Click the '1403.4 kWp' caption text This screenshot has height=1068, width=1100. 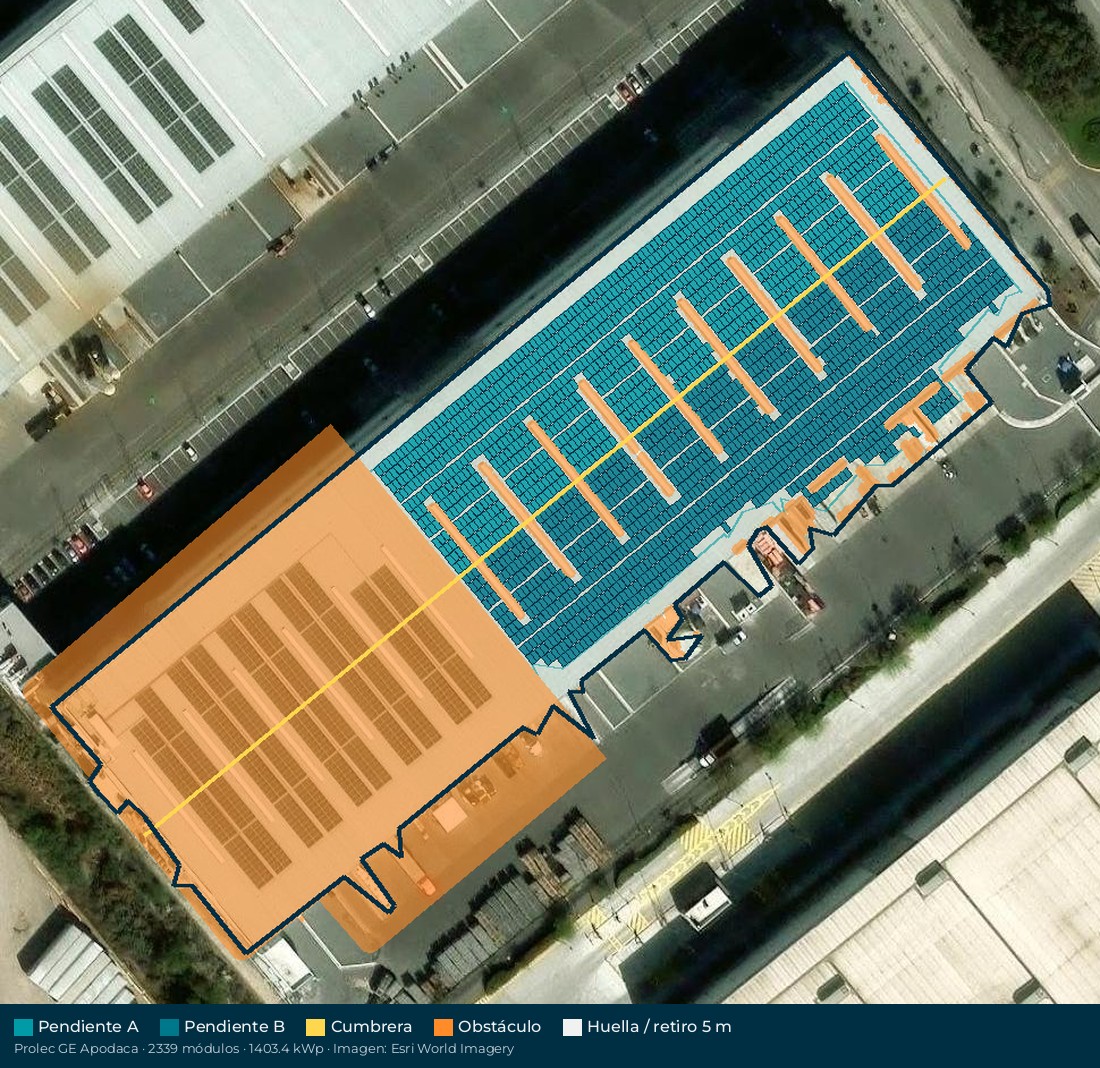tap(286, 1049)
